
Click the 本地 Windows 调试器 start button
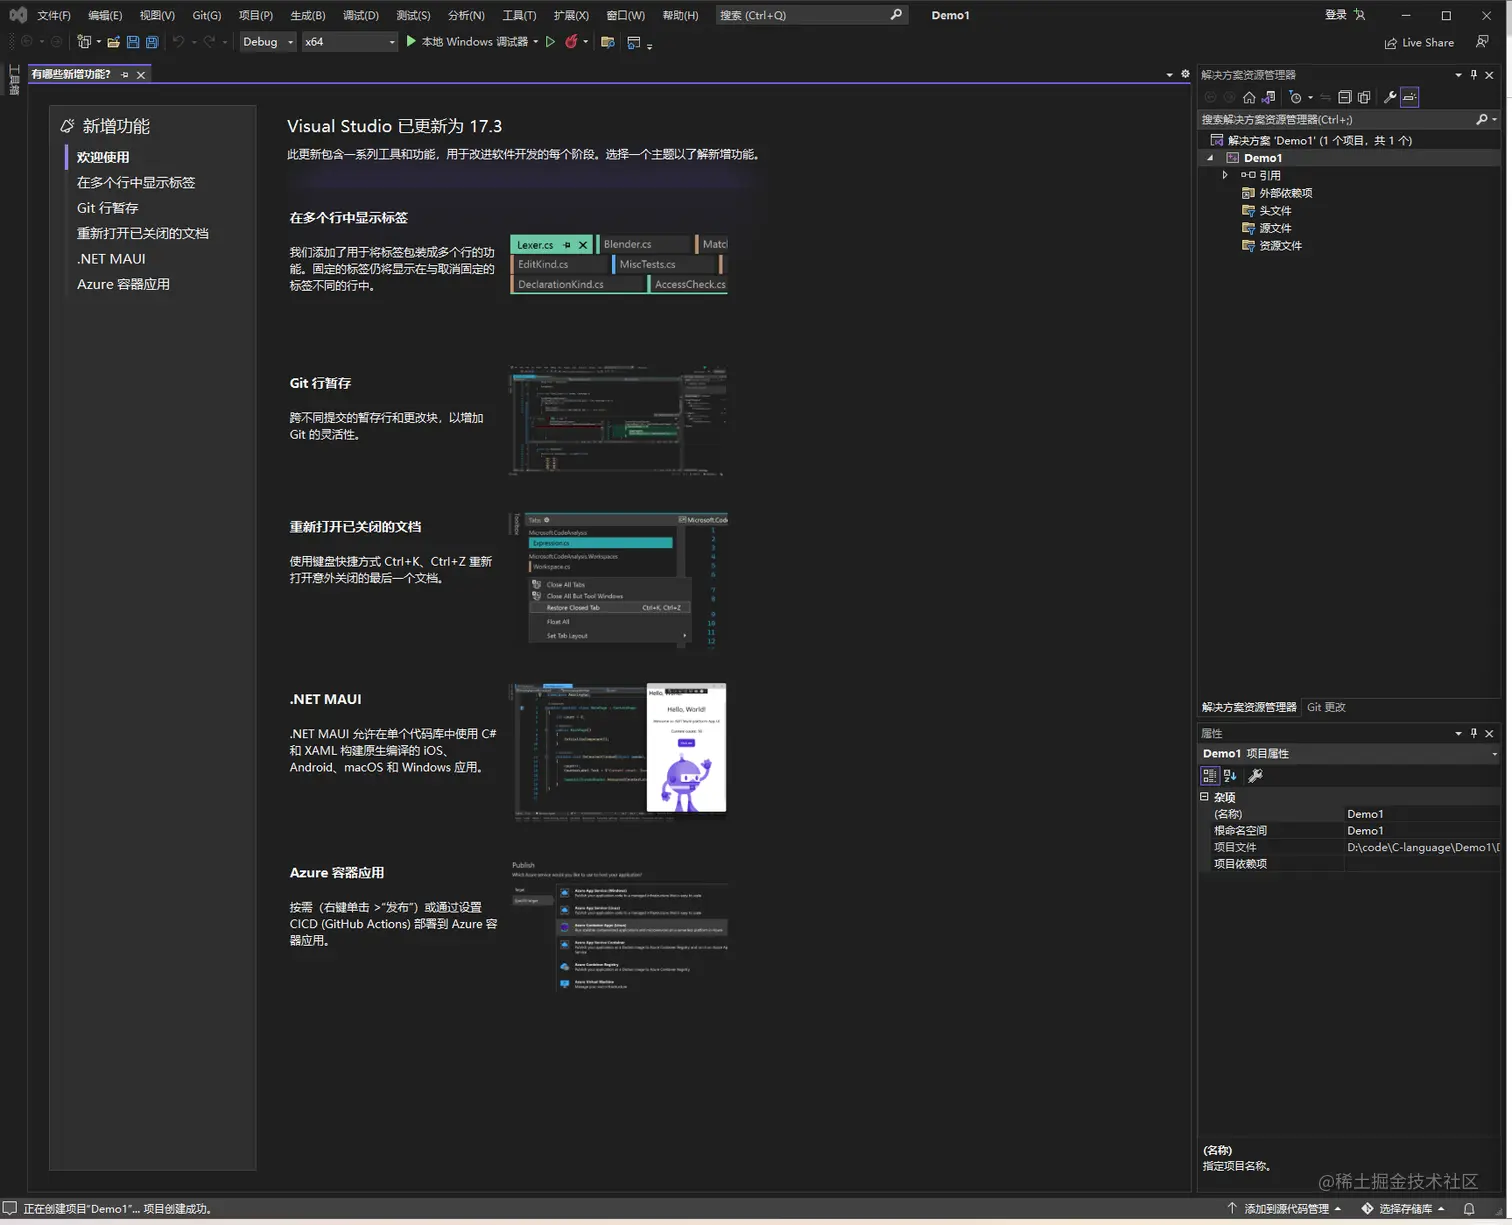(x=466, y=42)
